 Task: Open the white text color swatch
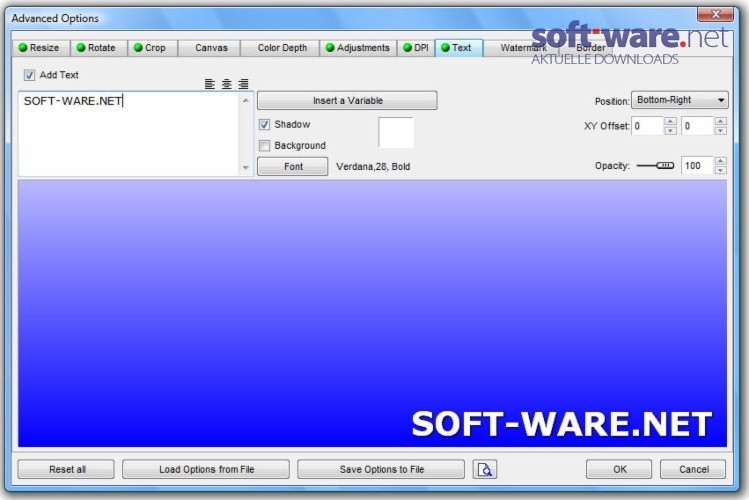coord(396,132)
